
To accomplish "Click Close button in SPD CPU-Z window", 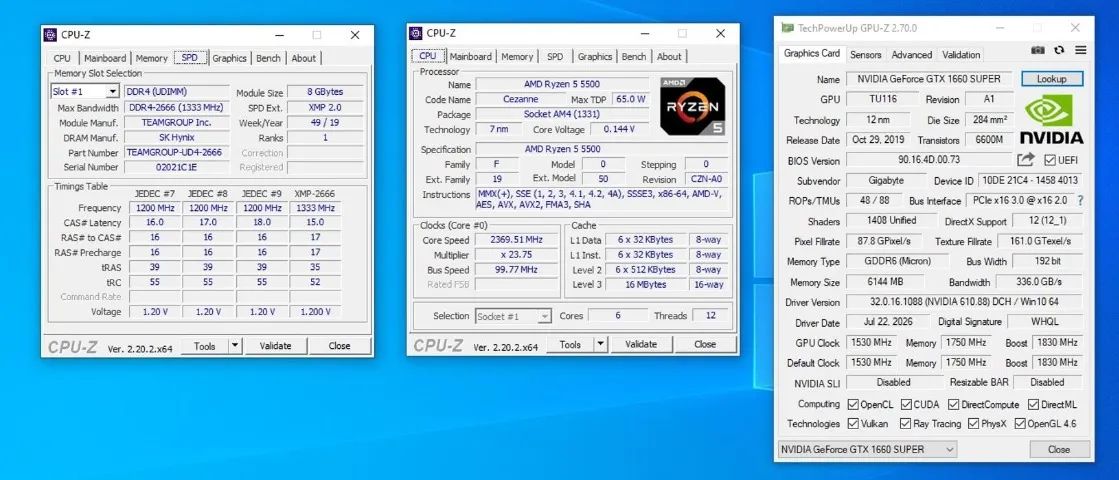I will click(340, 346).
